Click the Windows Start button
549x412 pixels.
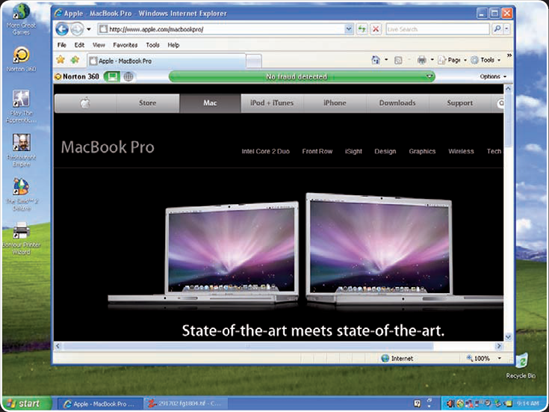click(26, 404)
